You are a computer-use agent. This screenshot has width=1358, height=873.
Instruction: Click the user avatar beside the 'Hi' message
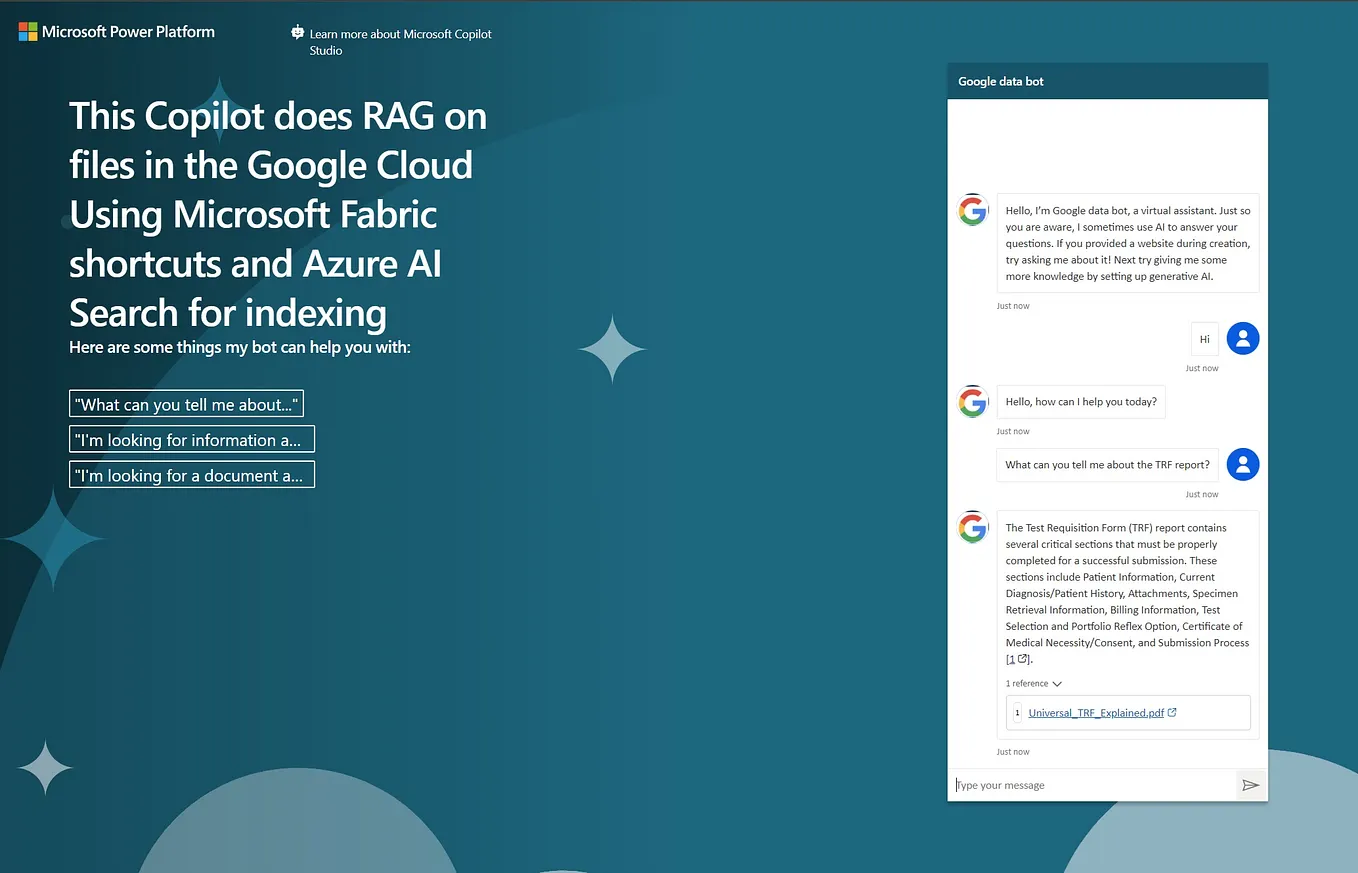click(1242, 338)
